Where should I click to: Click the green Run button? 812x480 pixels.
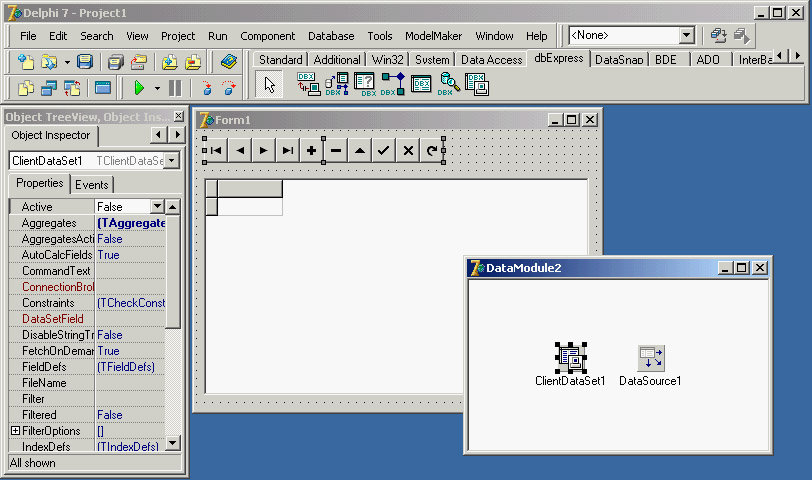click(x=139, y=88)
